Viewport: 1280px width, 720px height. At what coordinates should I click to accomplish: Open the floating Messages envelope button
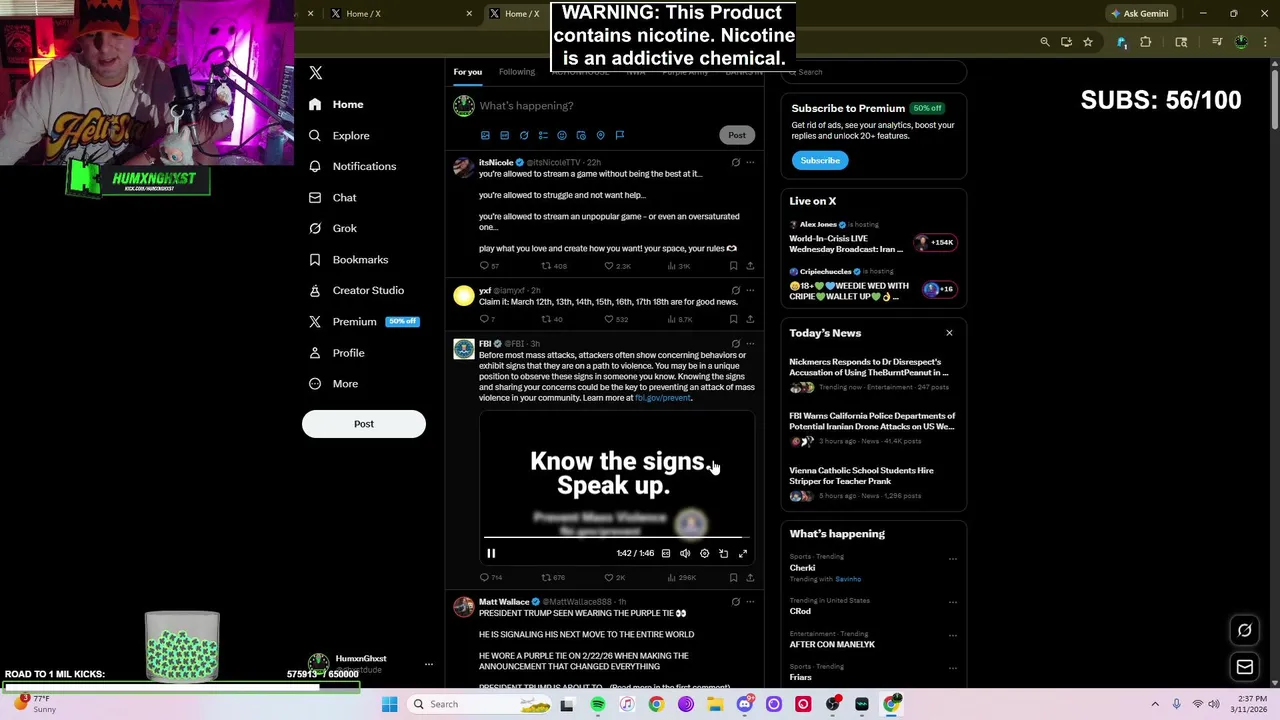pos(1245,667)
